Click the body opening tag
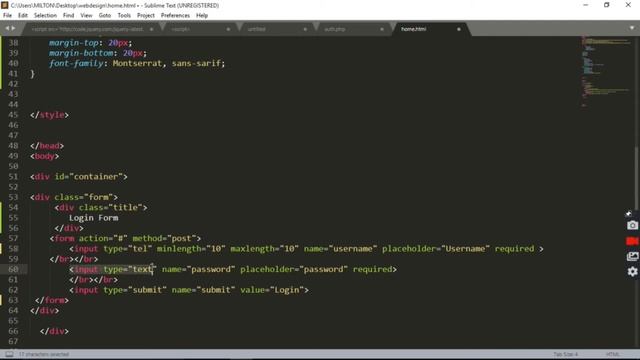The image size is (640, 360). 44,156
